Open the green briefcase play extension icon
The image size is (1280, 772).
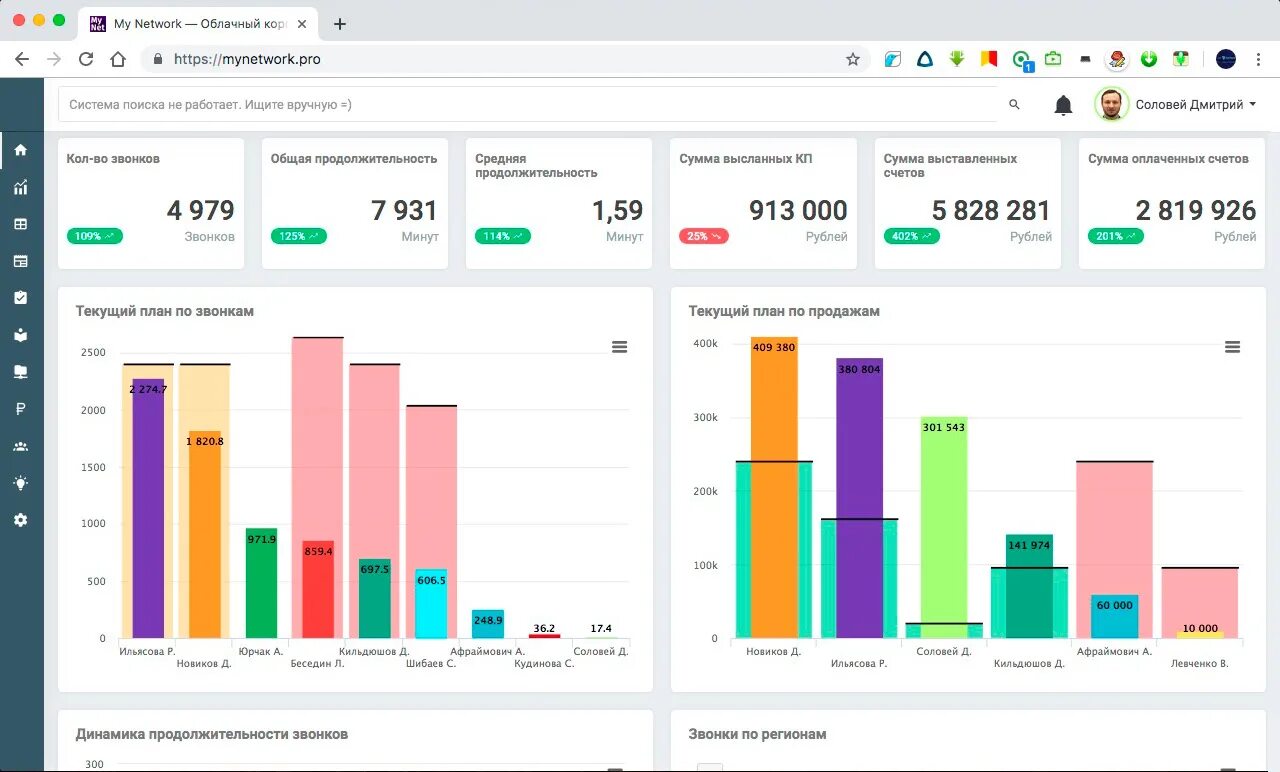[x=1053, y=59]
